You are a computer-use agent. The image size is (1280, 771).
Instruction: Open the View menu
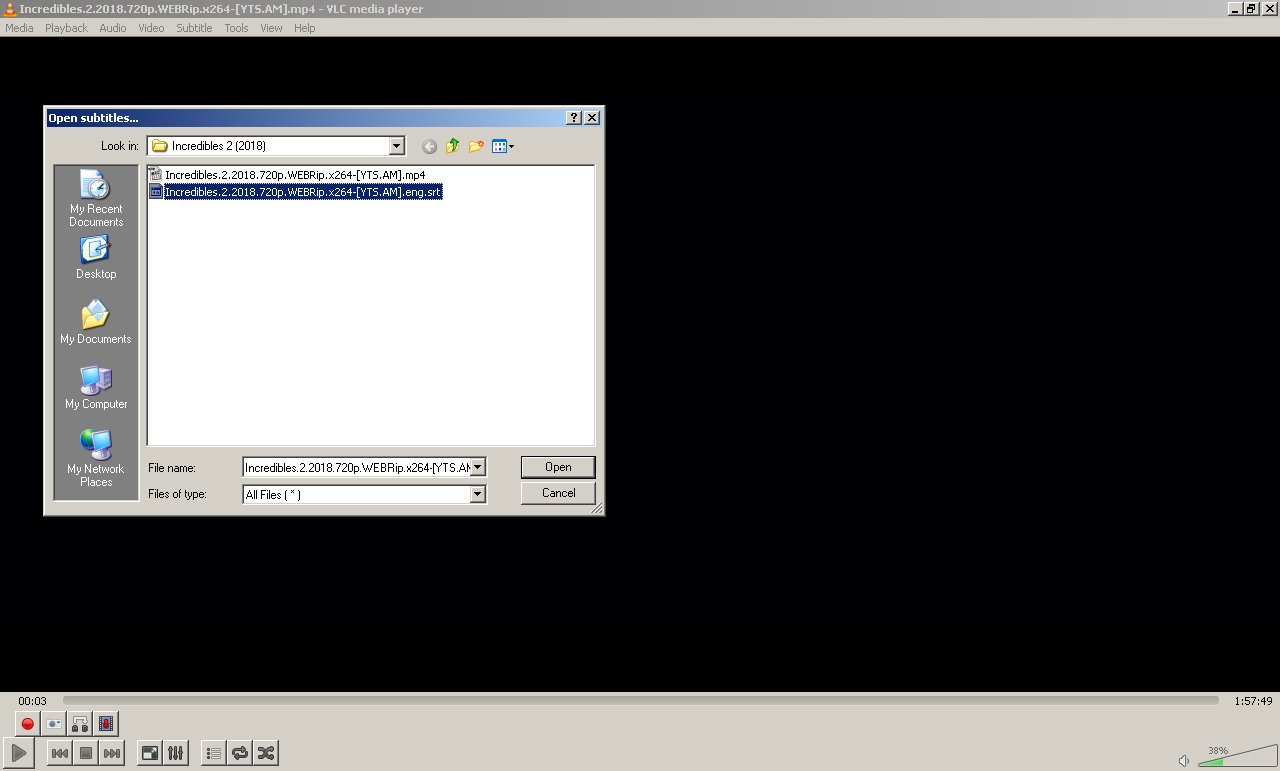[x=271, y=28]
